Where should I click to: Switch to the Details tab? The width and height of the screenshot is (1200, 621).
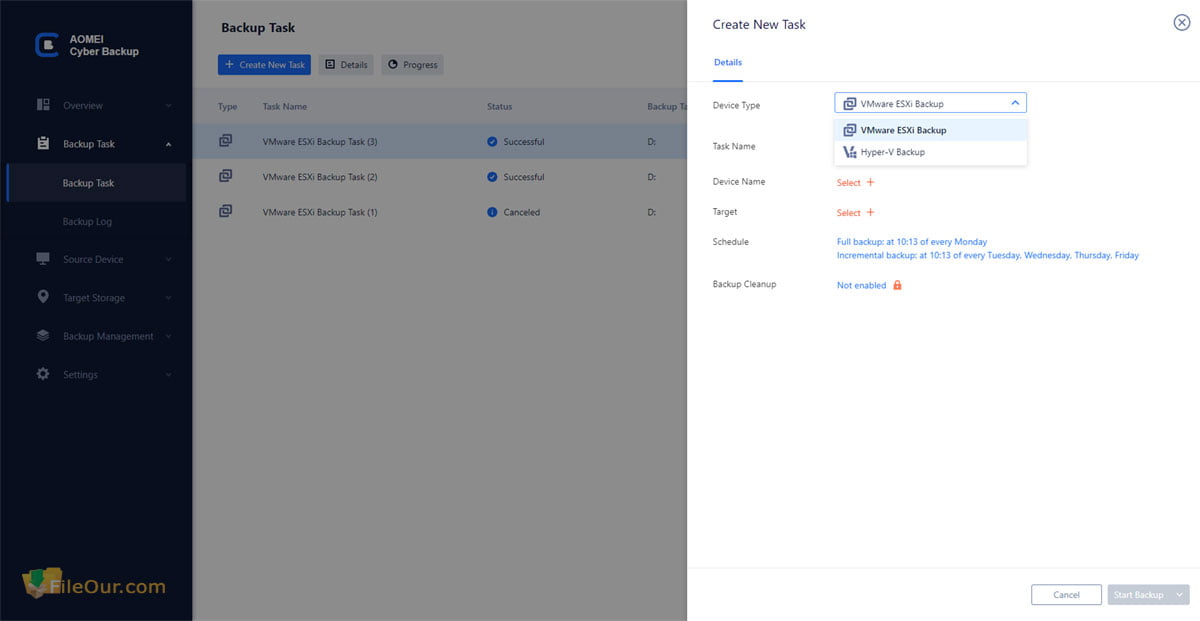tap(728, 63)
